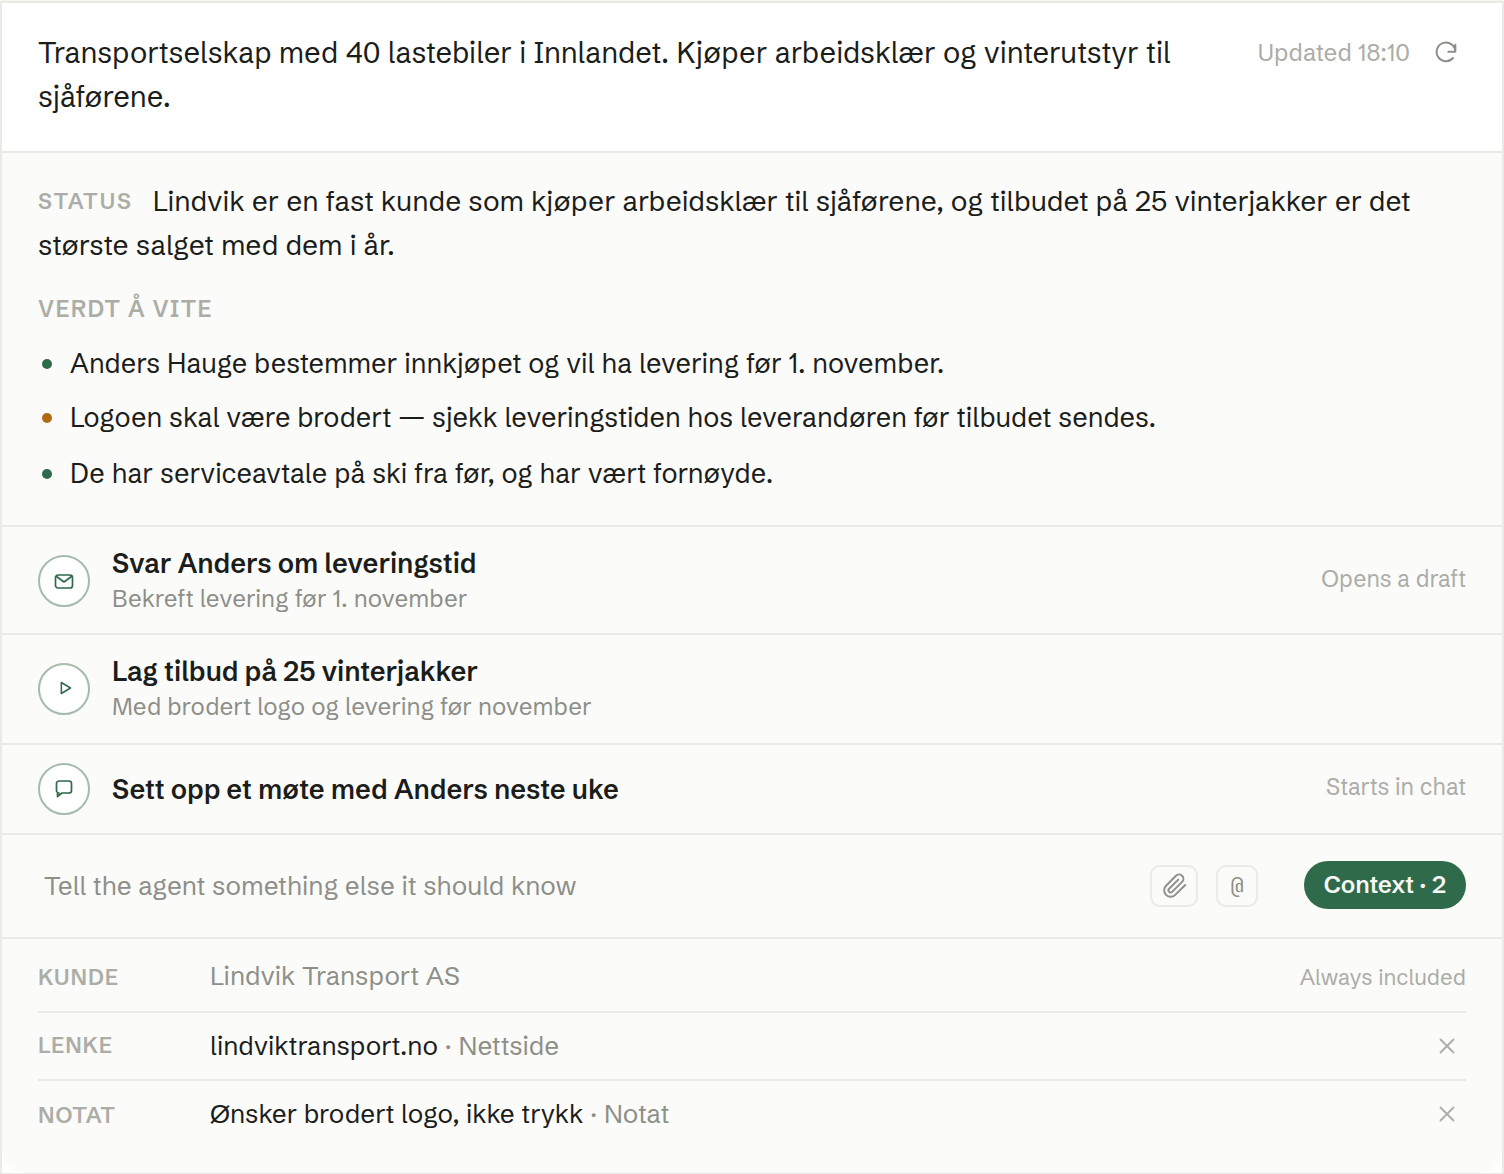Click the Updated 18:10 timestamp
Screen dimensions: 1504x1174
[1333, 53]
